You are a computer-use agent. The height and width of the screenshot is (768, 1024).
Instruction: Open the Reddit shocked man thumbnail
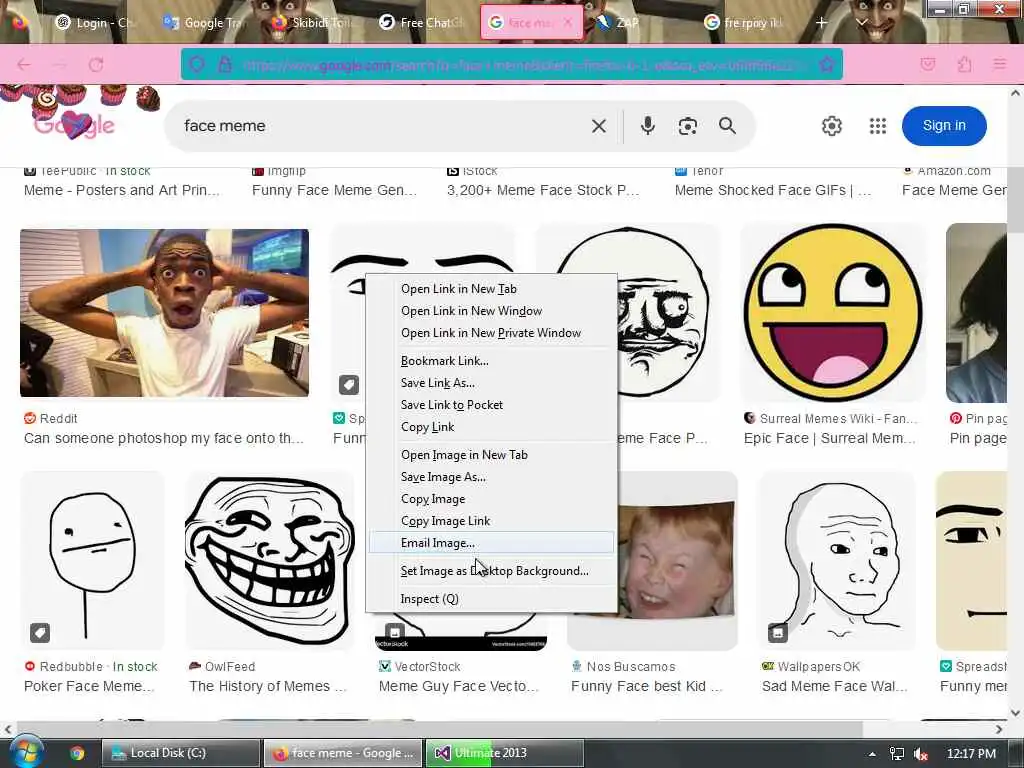[165, 313]
